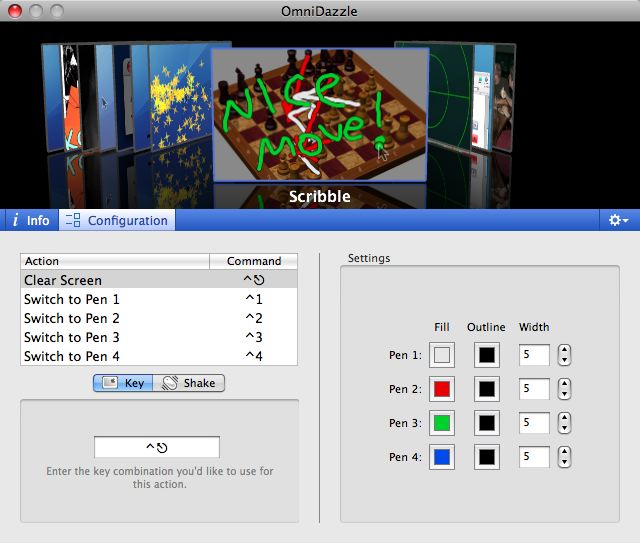Open Pen 4 outline color swatch
The image size is (640, 543).
click(486, 457)
